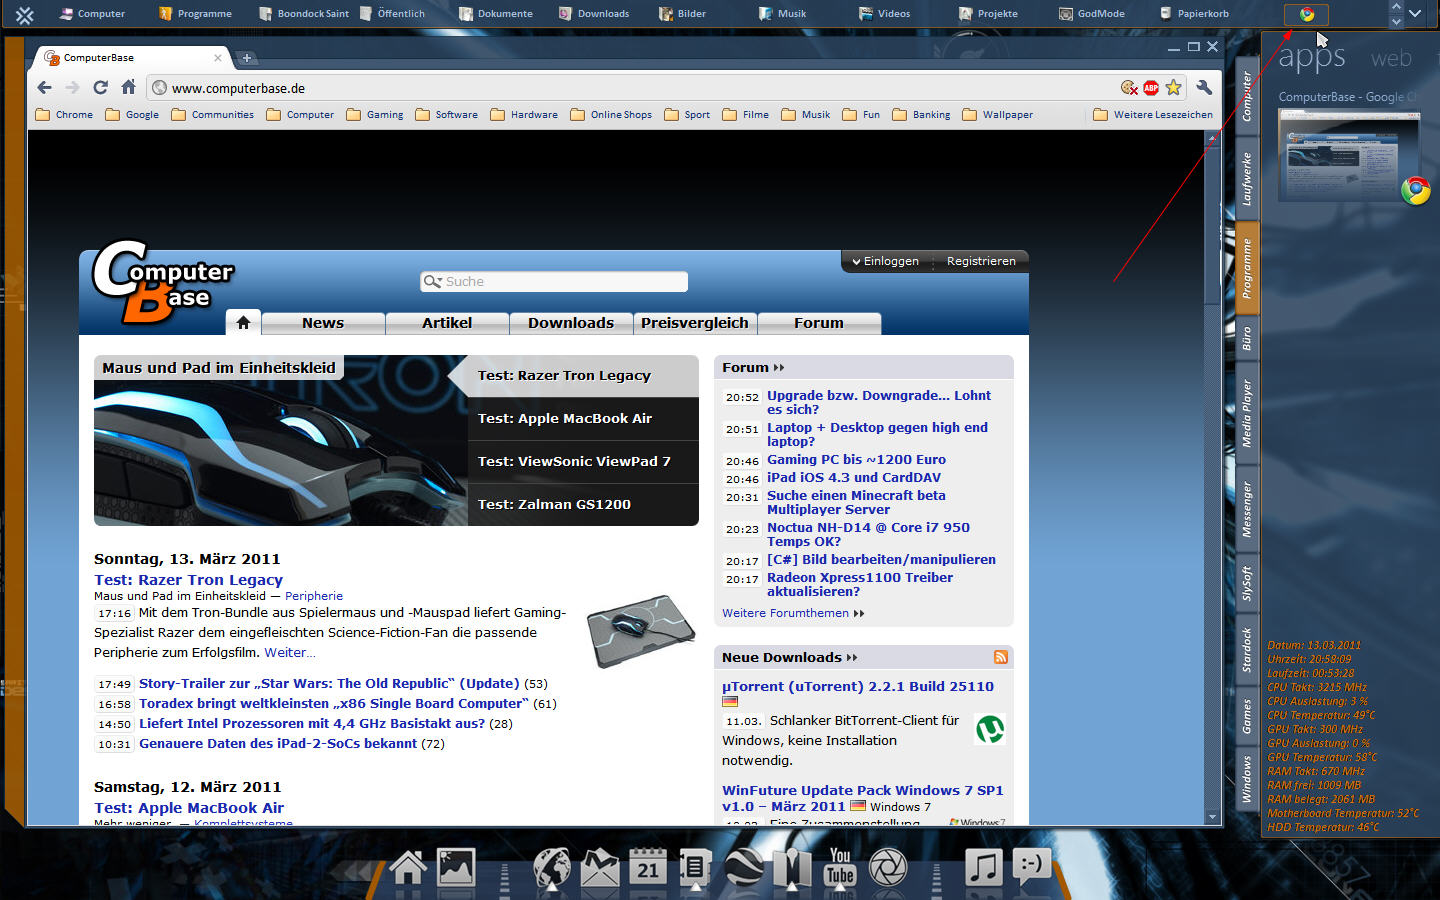Open the Communities bookmarks folder
The height and width of the screenshot is (900, 1440).
212,115
